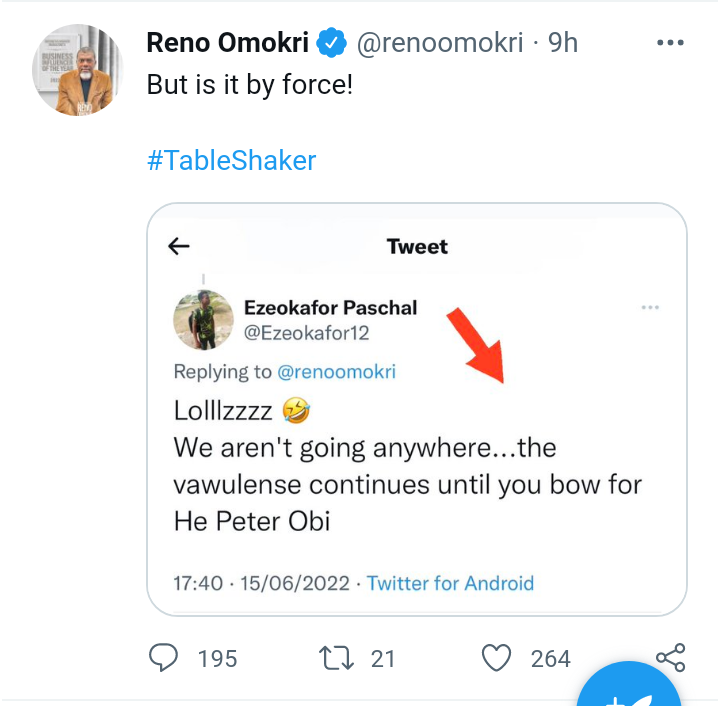Screen dimensions: 720x706
Task: Open quoted tweet's small three-dot menu
Action: click(x=650, y=307)
